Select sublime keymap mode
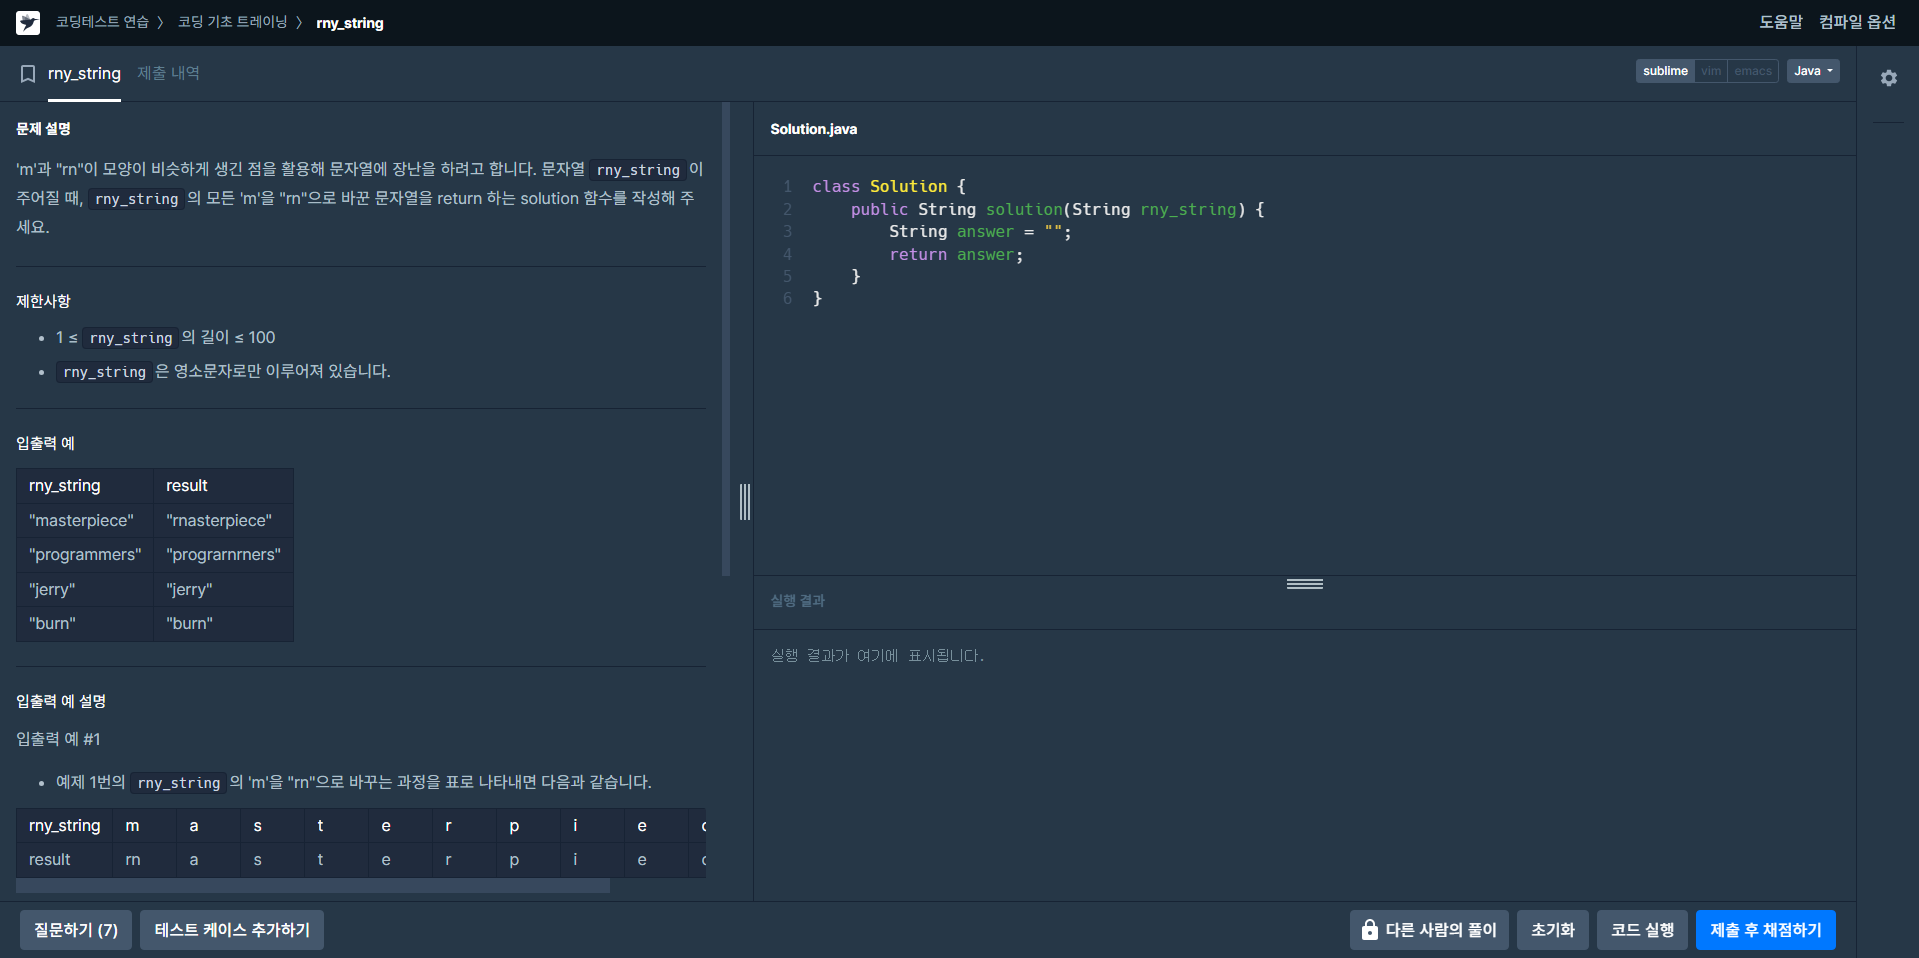Viewport: 1919px width, 958px height. pos(1665,71)
